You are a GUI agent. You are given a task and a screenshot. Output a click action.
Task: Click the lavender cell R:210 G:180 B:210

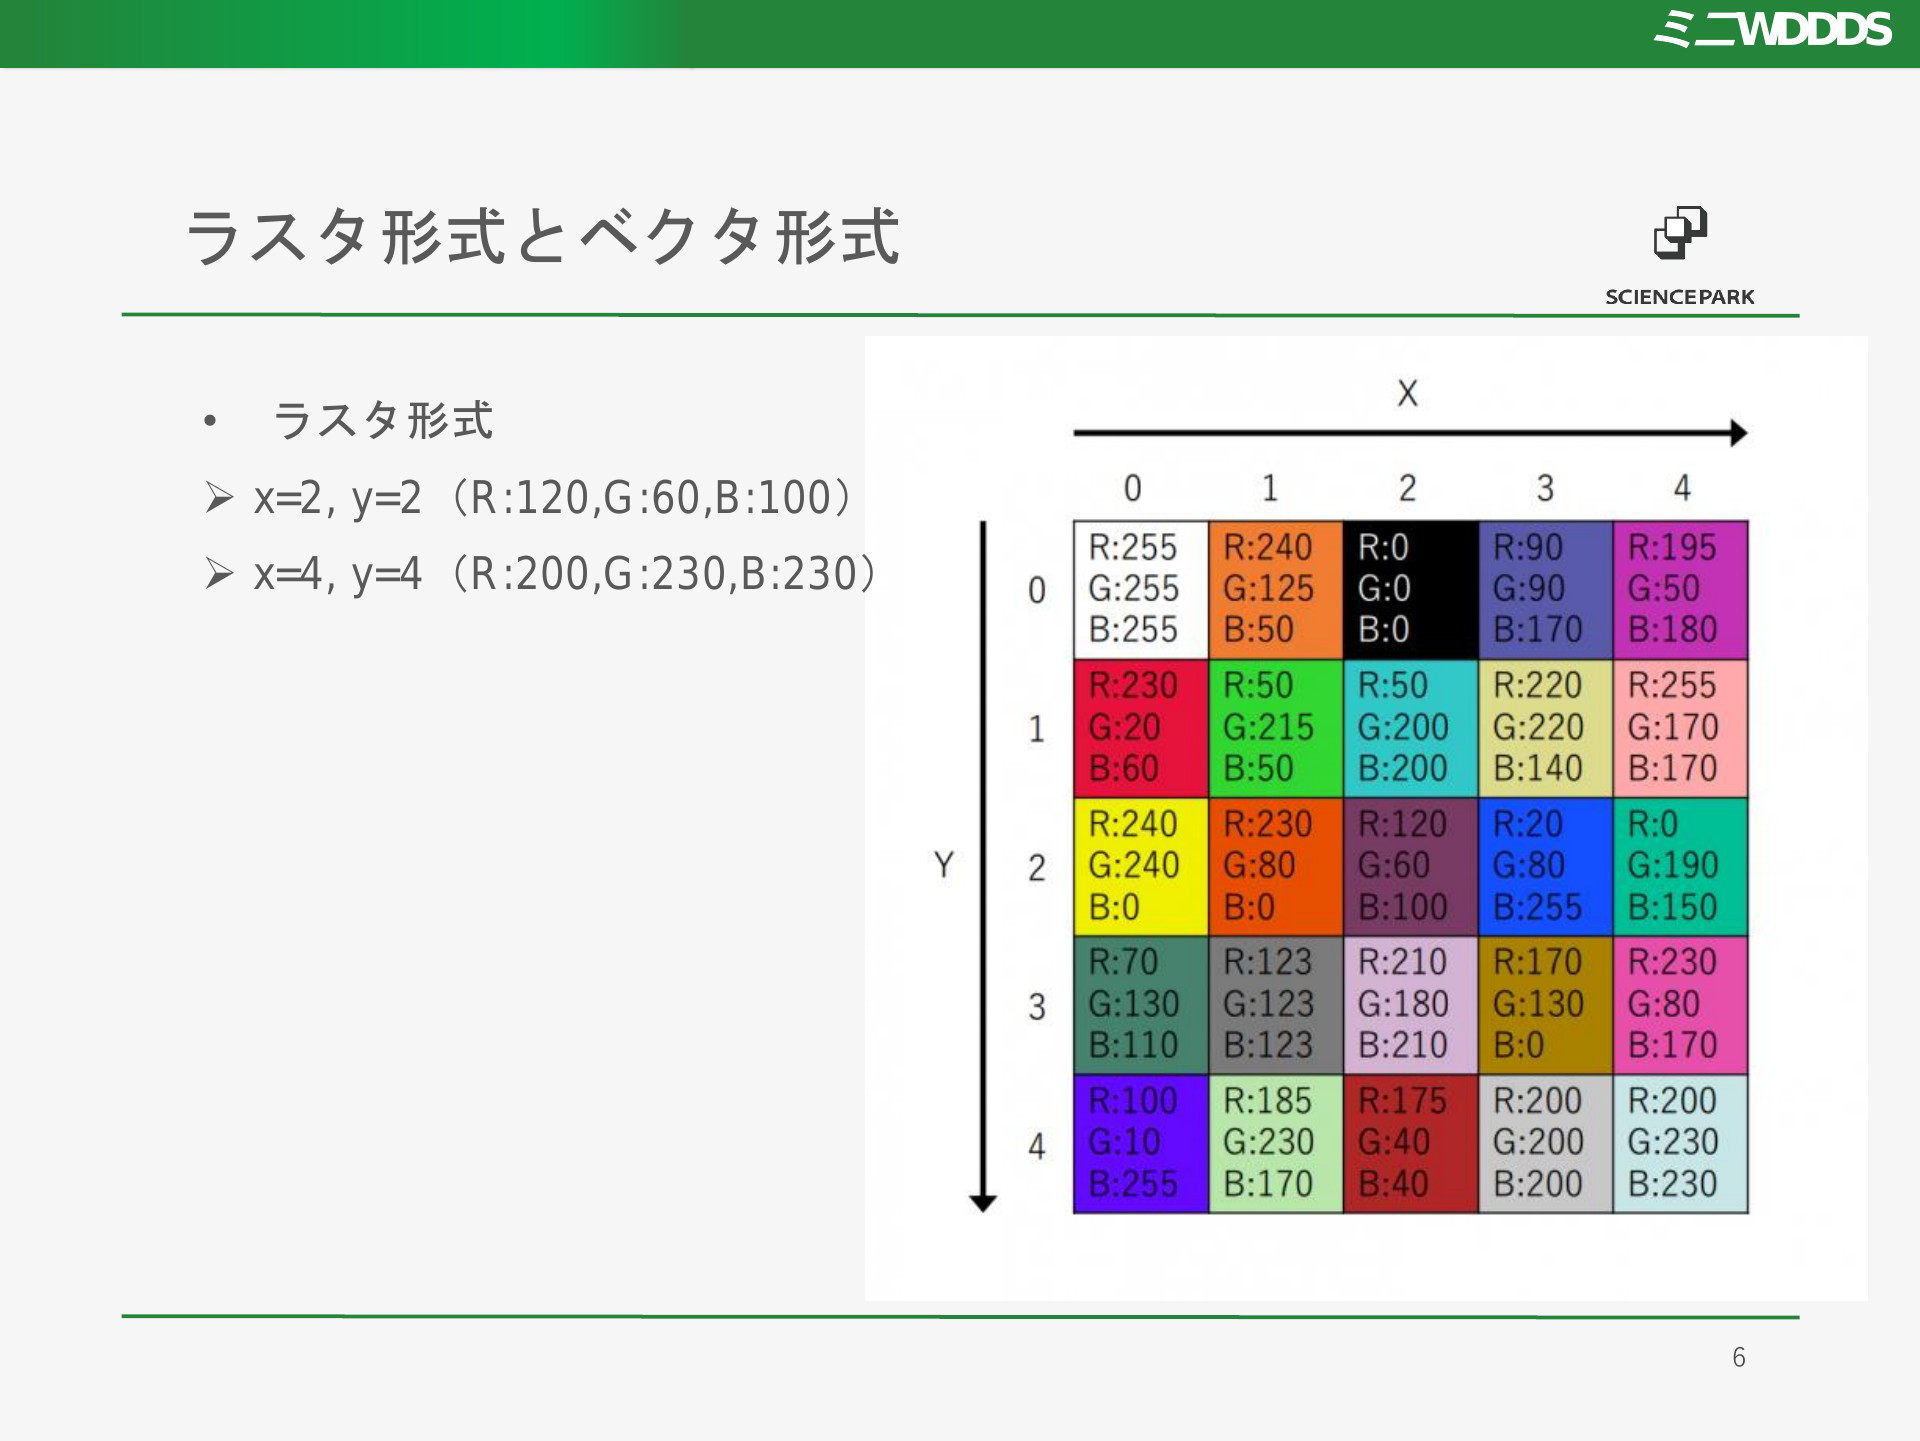[x=1411, y=1005]
